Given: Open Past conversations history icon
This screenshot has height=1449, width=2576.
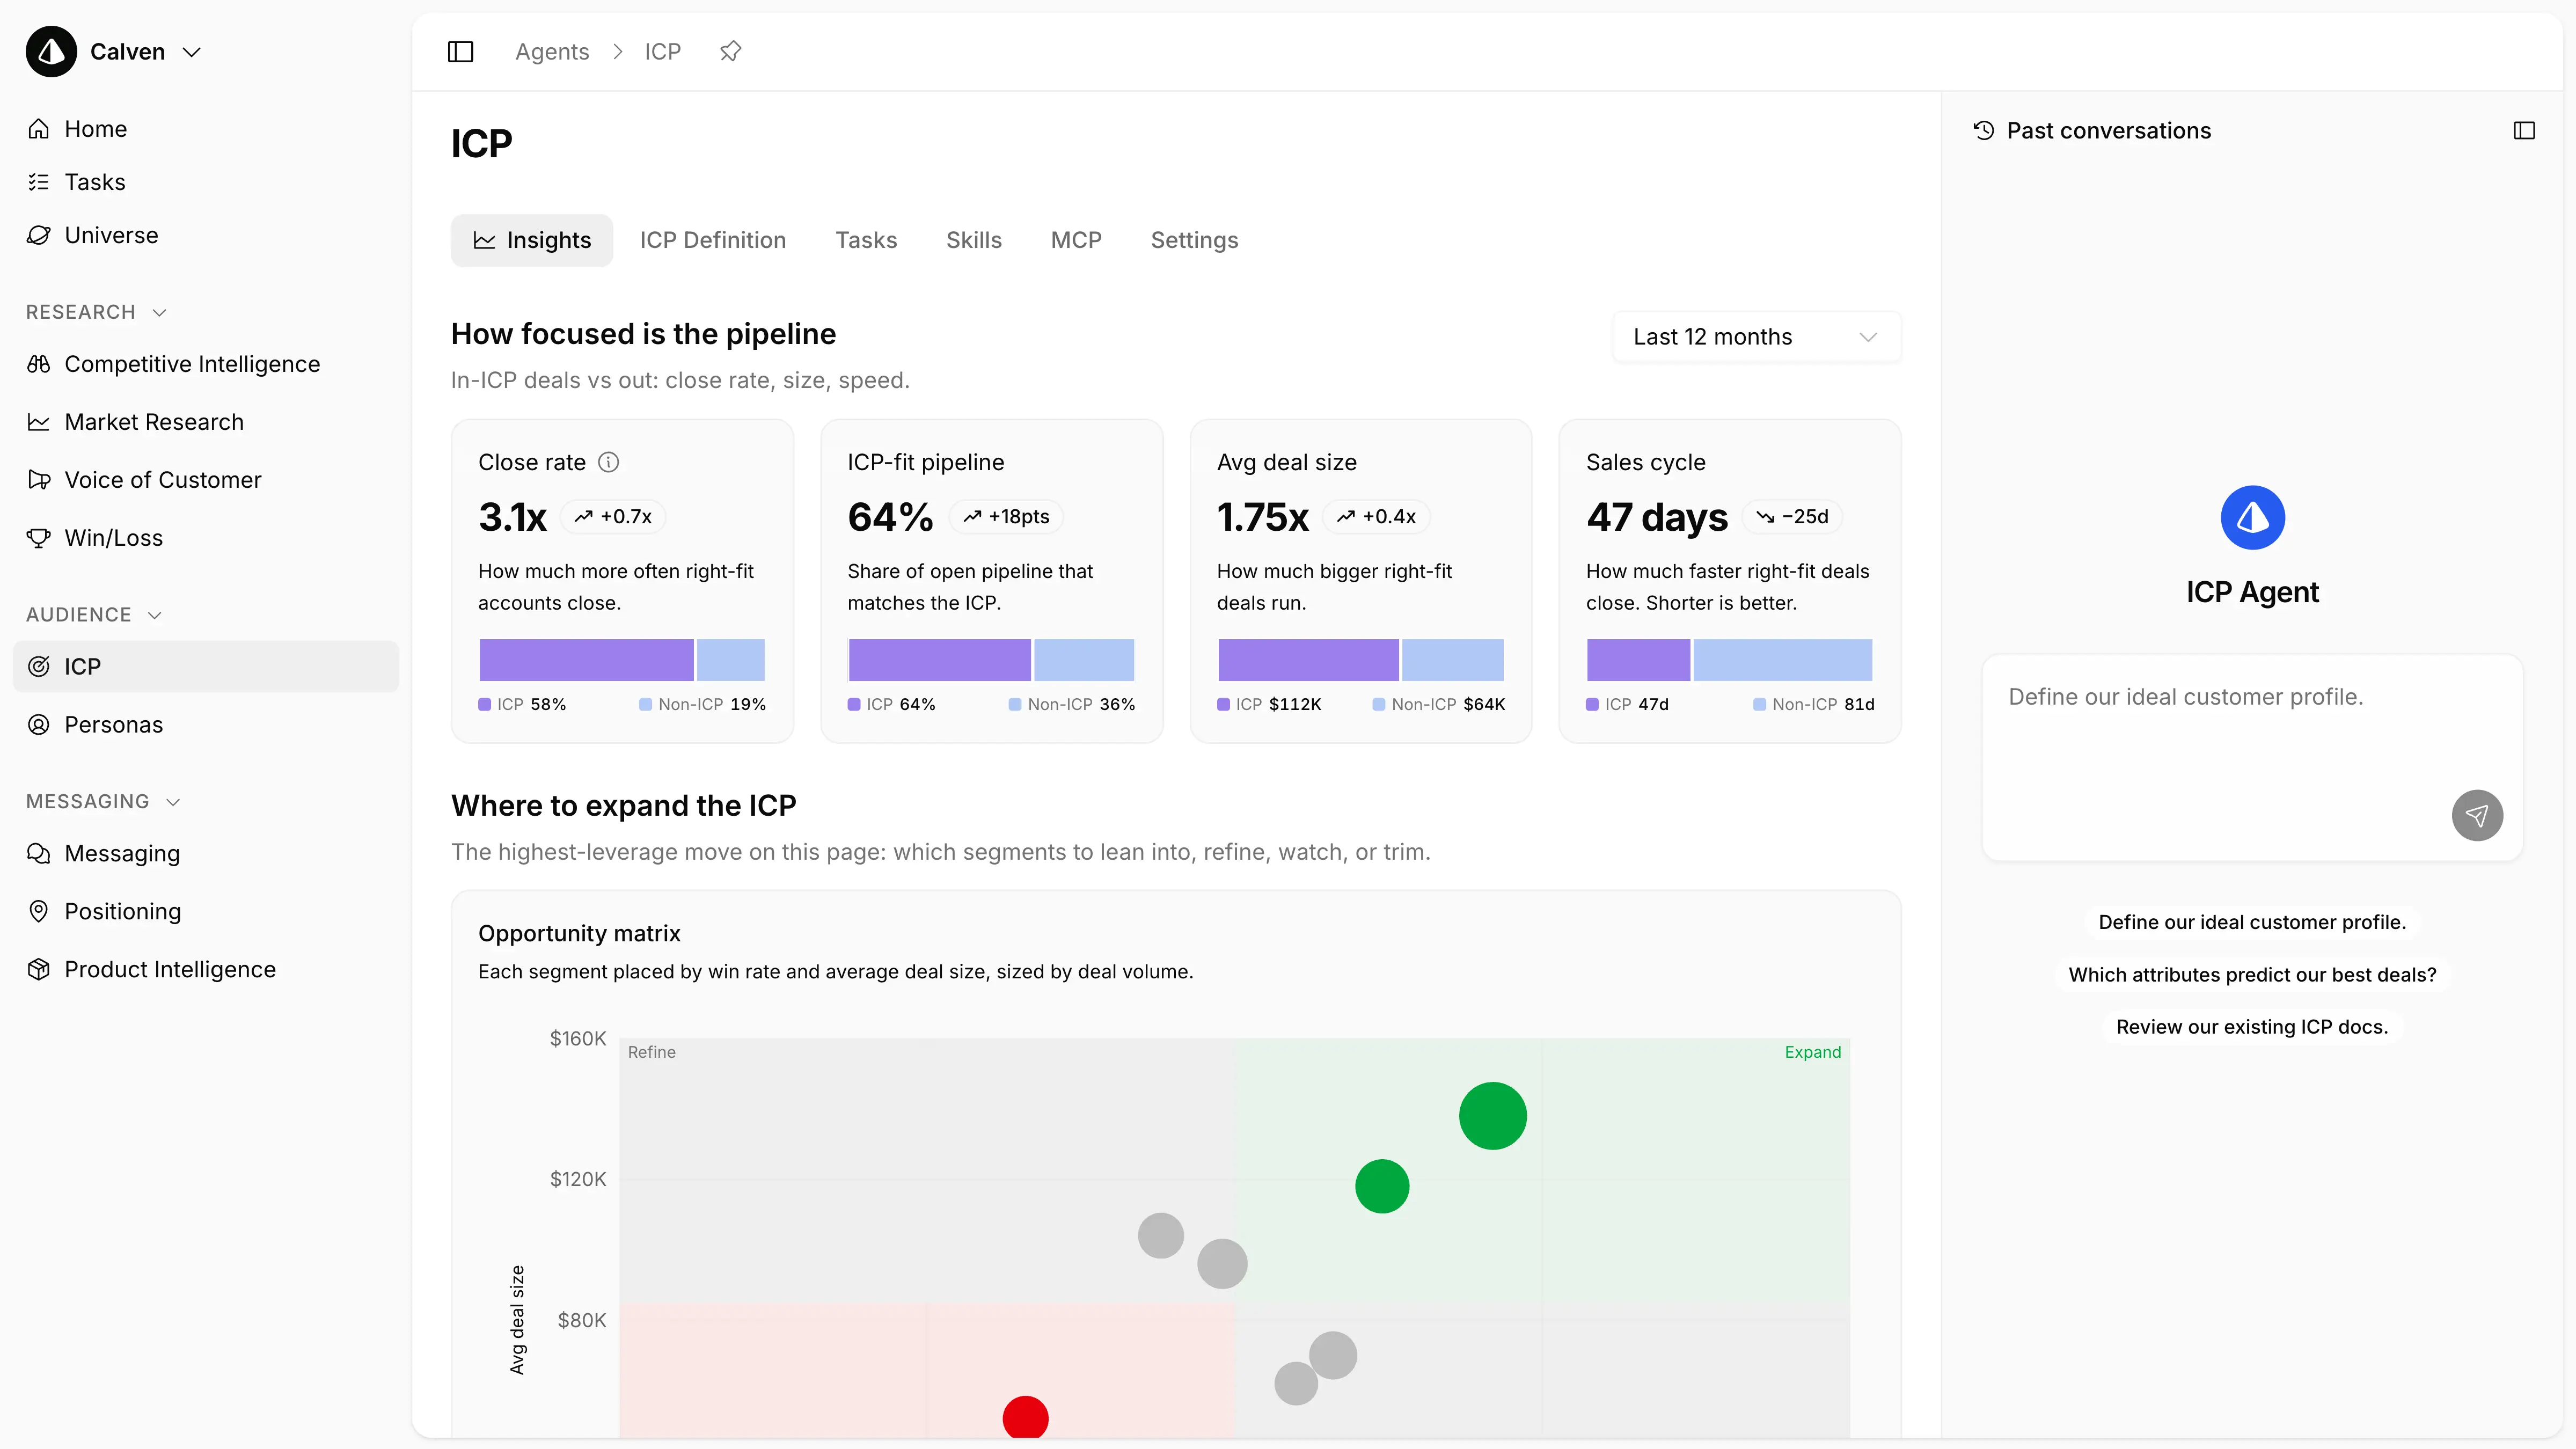Looking at the screenshot, I should (x=1984, y=131).
